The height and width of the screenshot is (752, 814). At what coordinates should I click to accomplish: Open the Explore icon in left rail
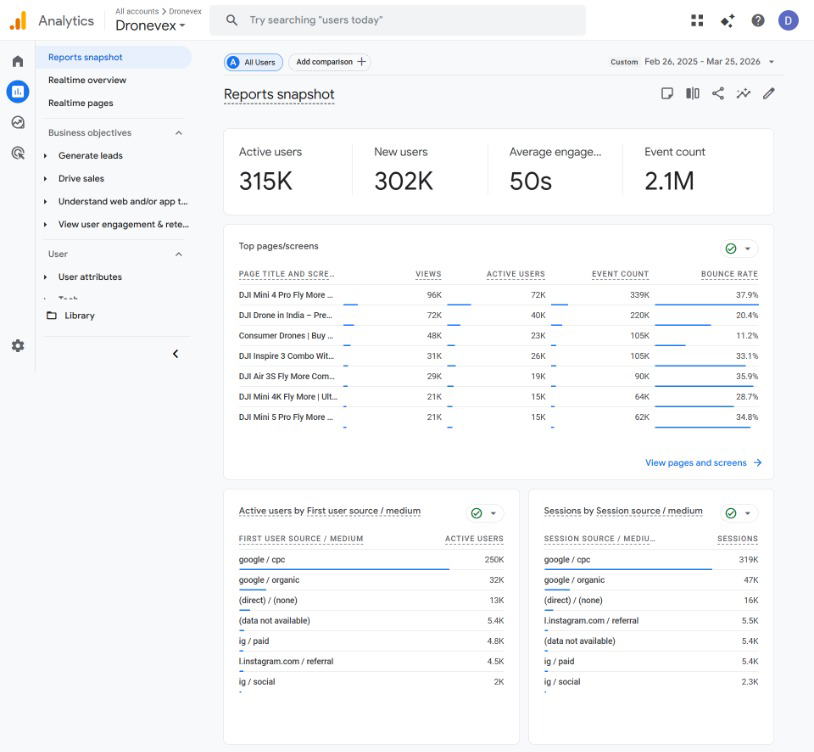[x=18, y=122]
